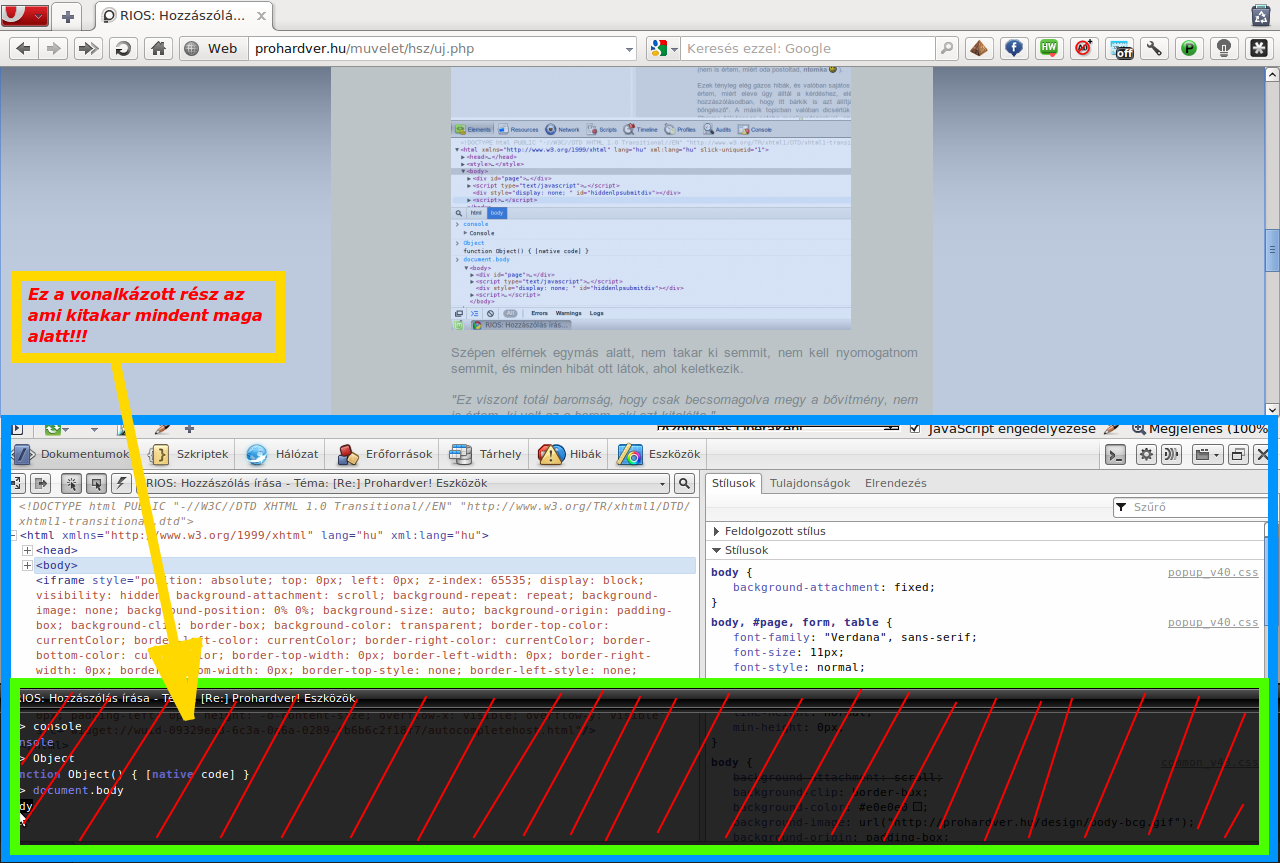The height and width of the screenshot is (863, 1280).
Task: Click the DOM search magnifier button
Action: [x=684, y=484]
